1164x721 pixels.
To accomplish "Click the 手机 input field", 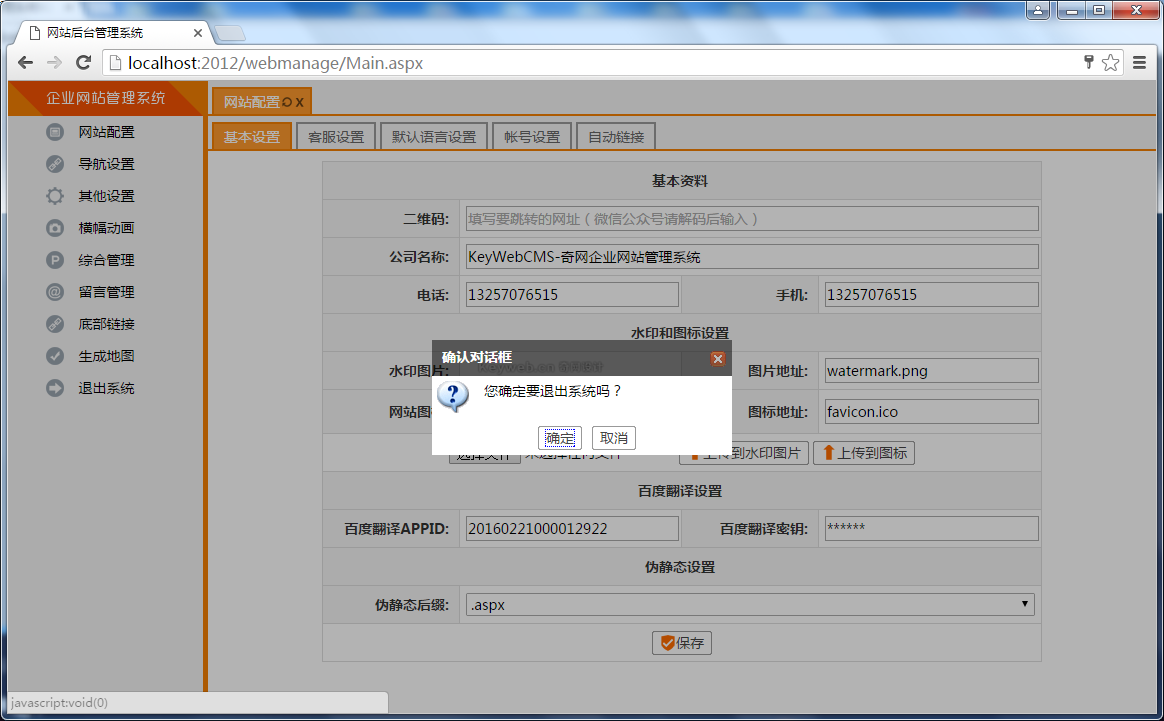I will (932, 295).
